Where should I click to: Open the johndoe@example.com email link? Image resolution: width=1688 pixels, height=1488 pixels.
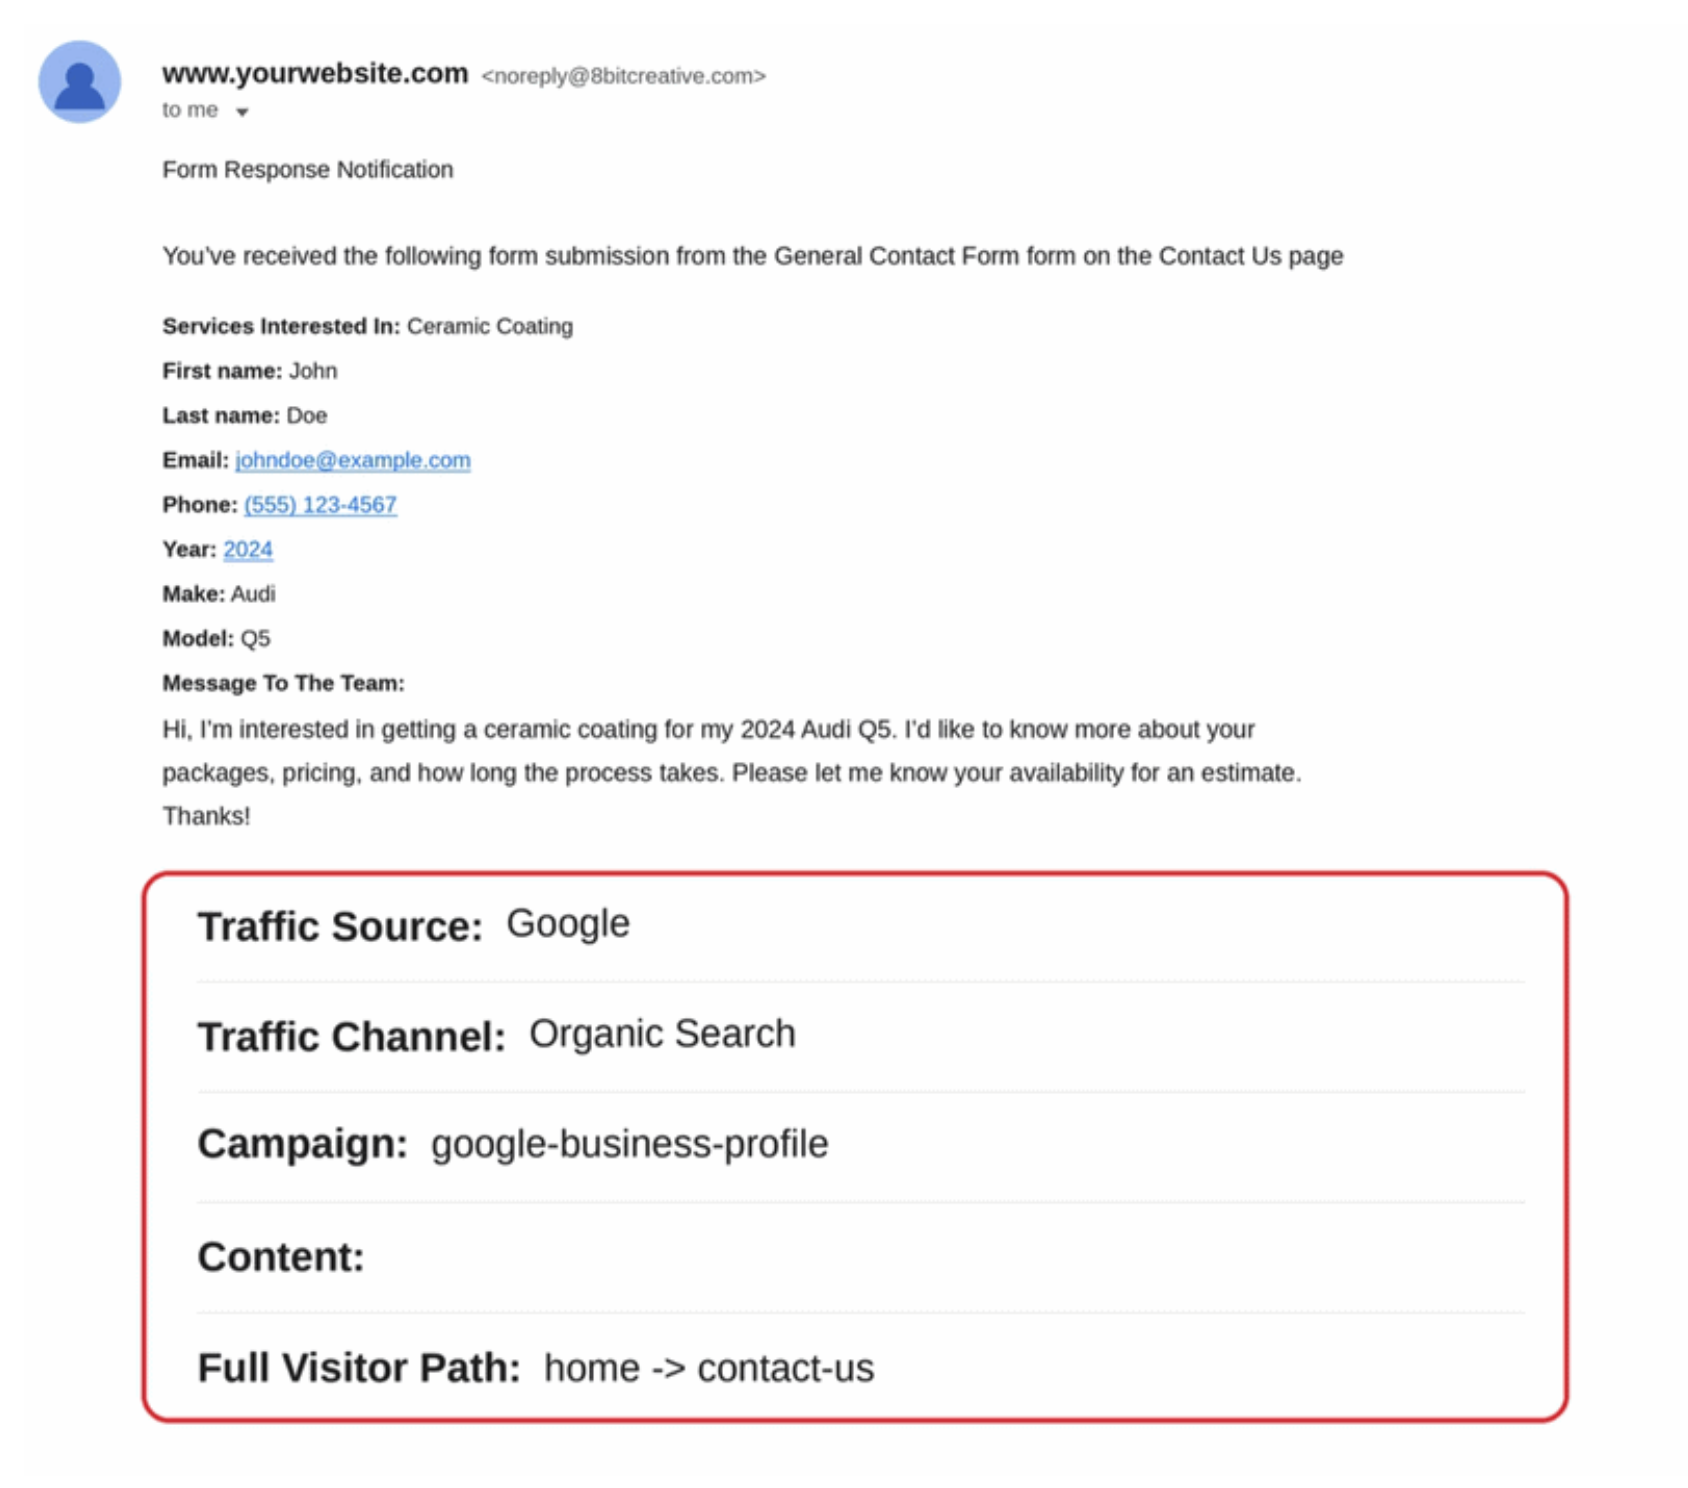pyautogui.click(x=353, y=460)
